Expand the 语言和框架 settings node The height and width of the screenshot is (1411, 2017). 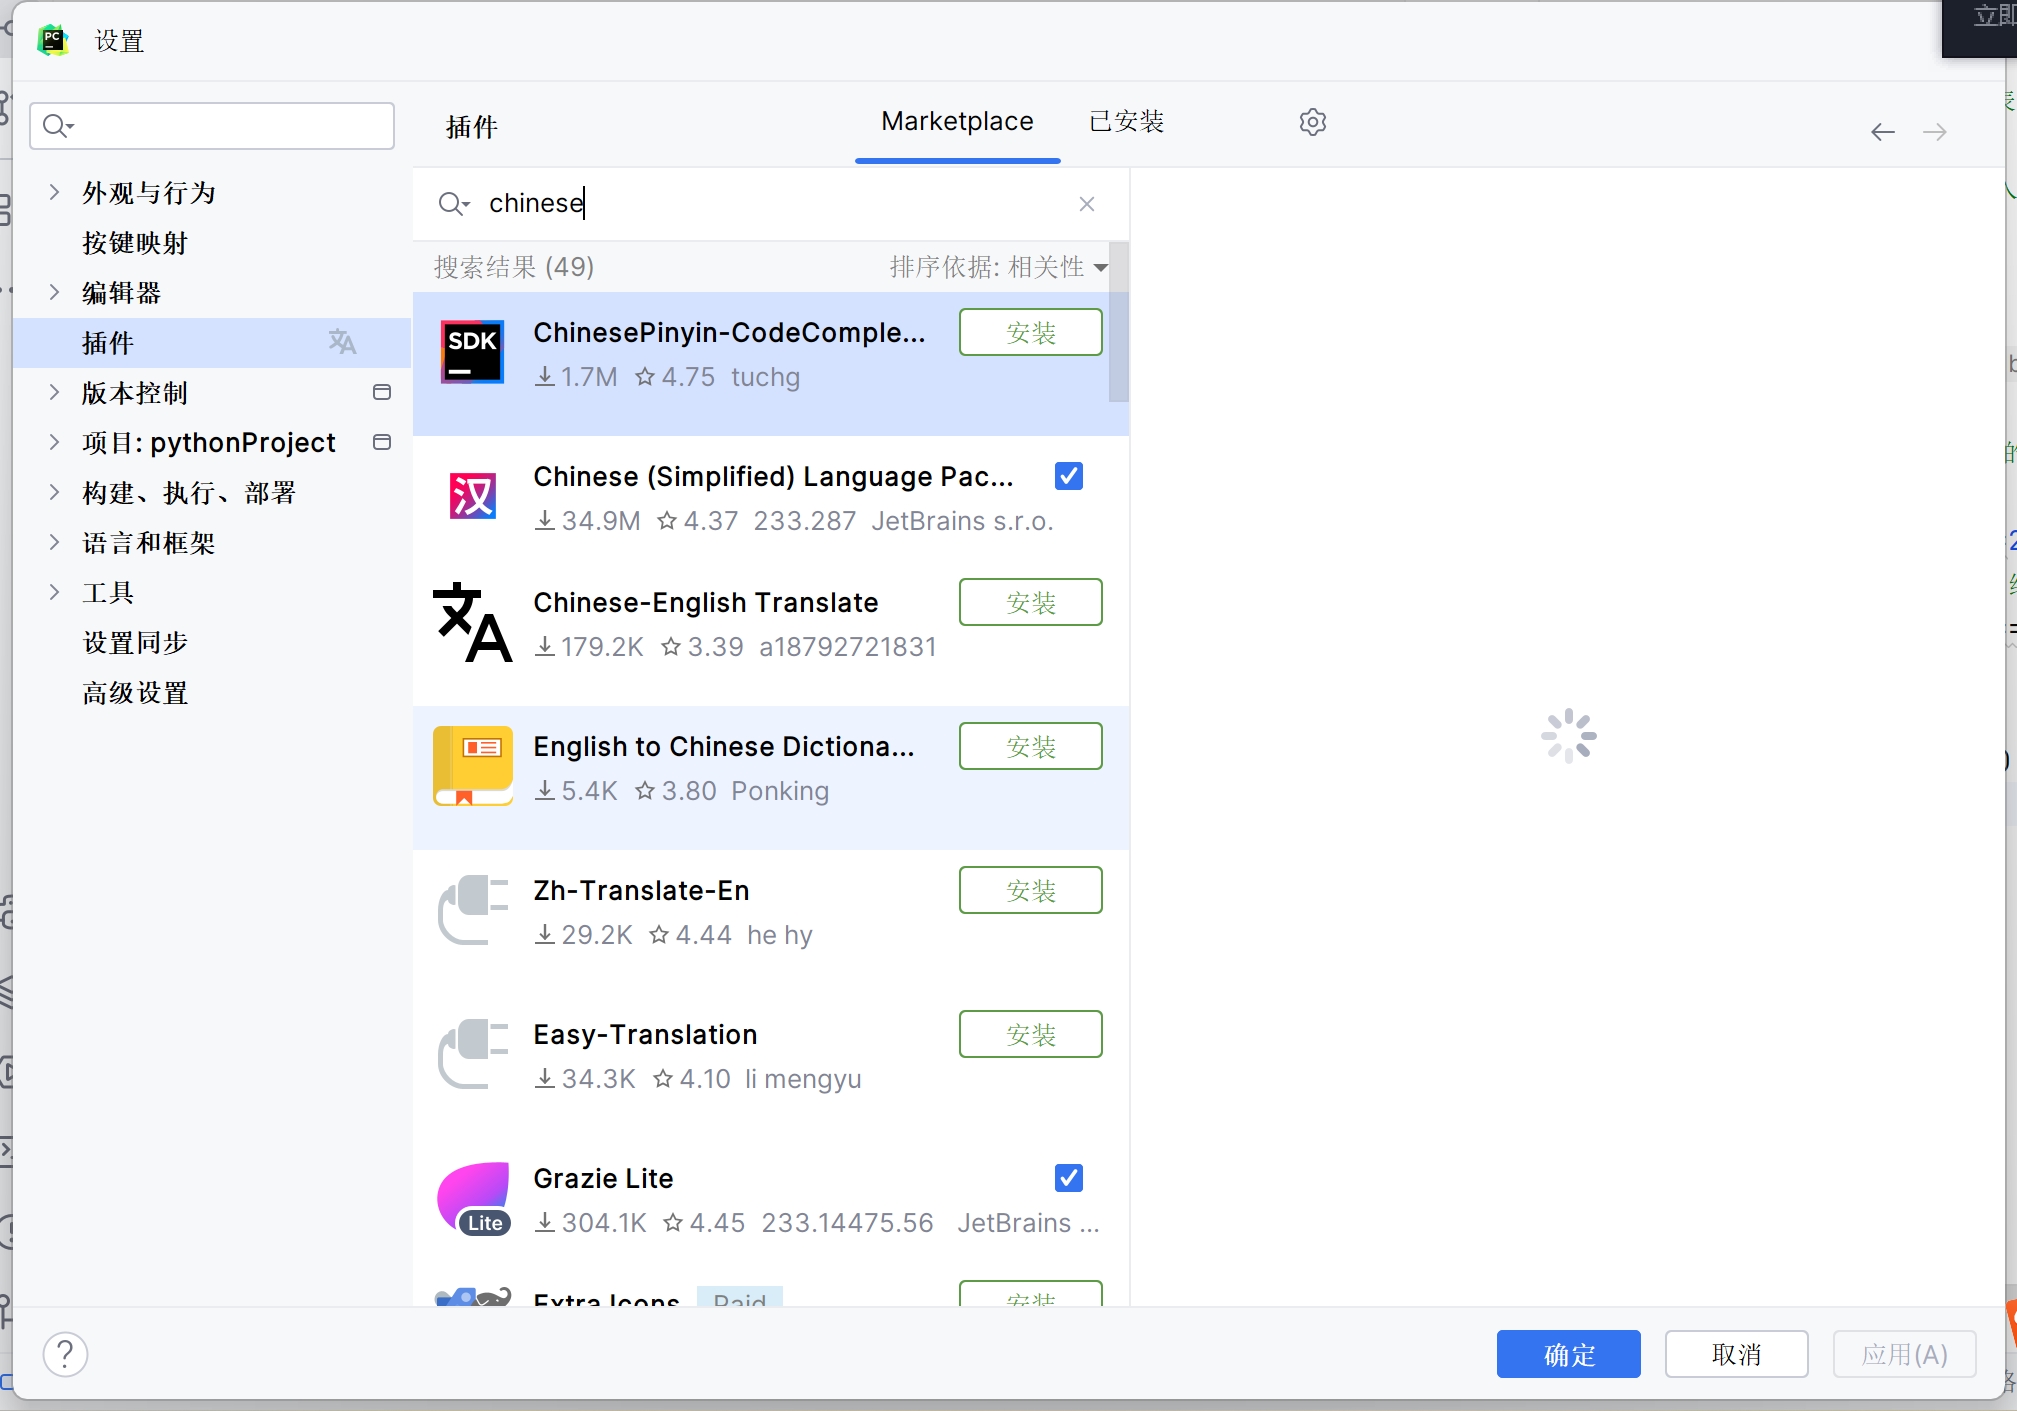pos(54,542)
